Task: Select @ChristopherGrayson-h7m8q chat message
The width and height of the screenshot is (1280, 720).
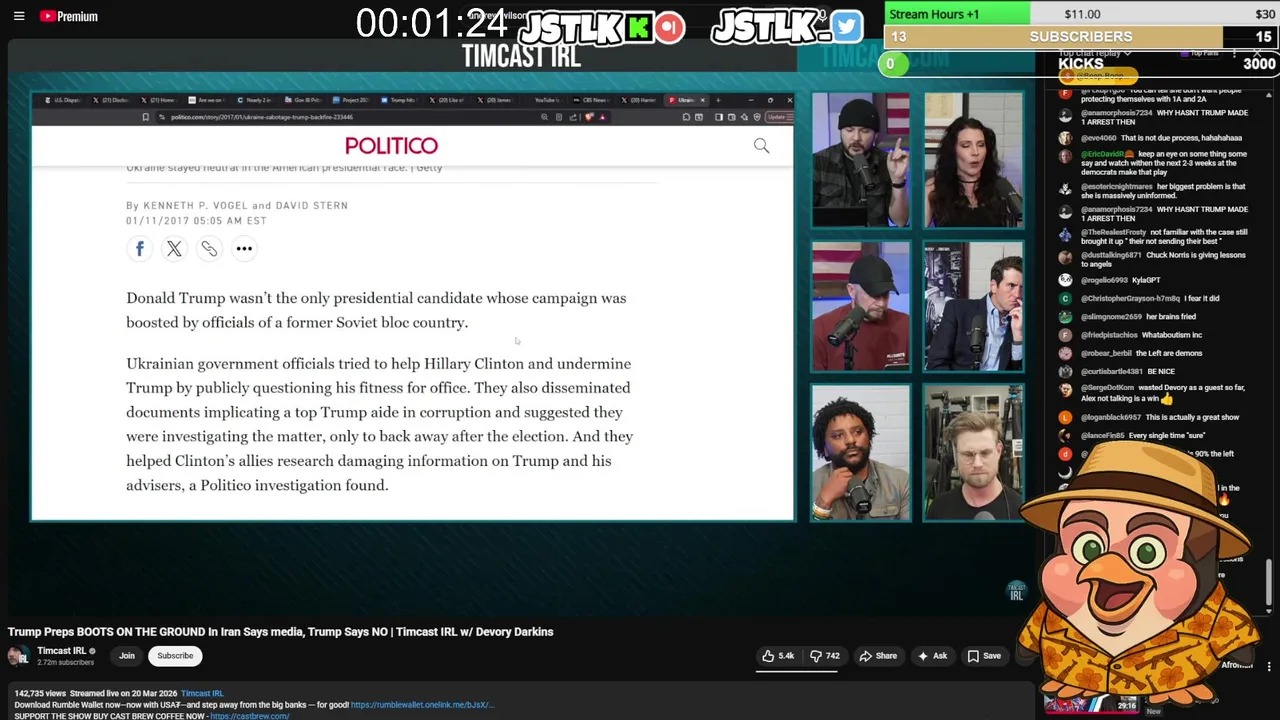Action: [1150, 298]
